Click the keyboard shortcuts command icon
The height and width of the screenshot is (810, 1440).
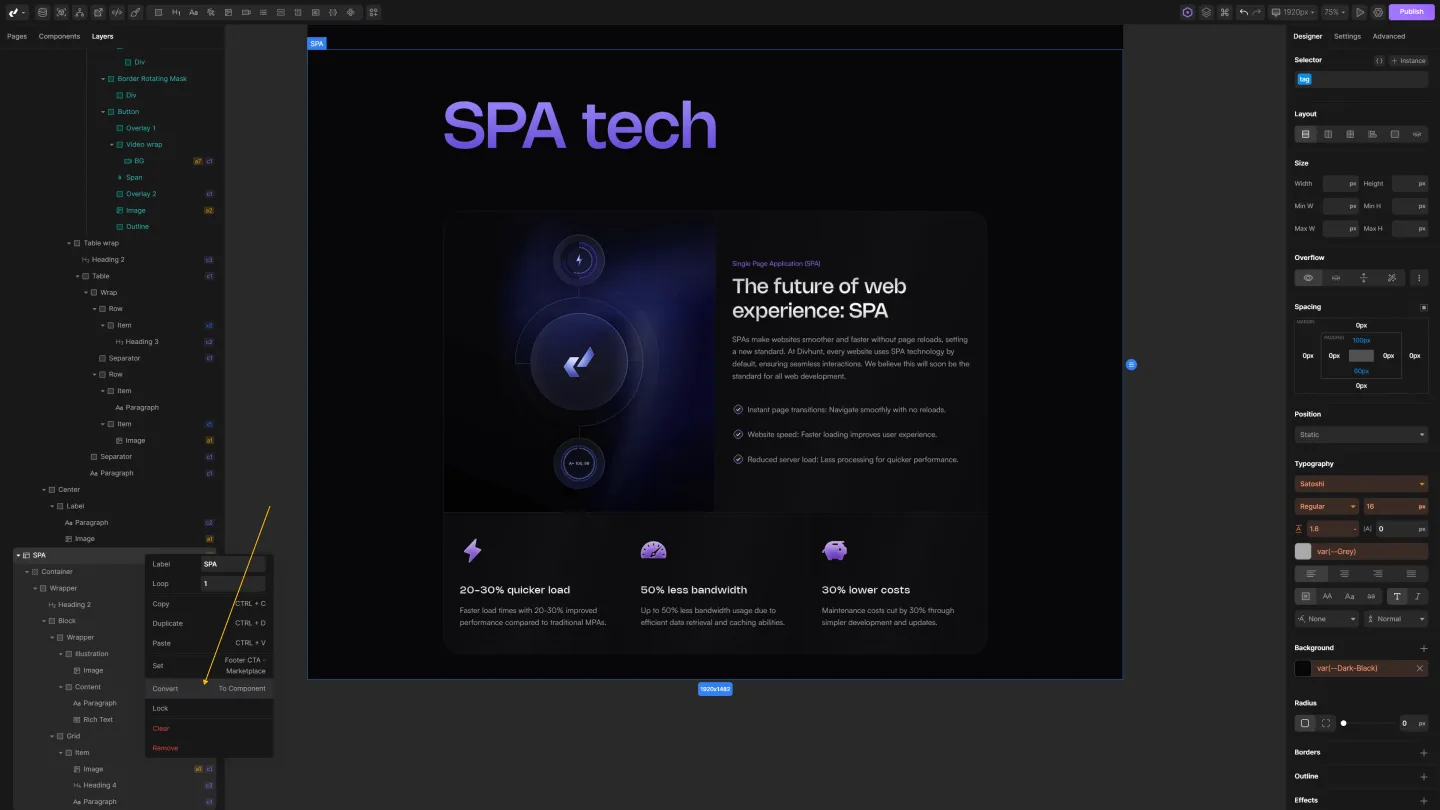pos(1224,11)
